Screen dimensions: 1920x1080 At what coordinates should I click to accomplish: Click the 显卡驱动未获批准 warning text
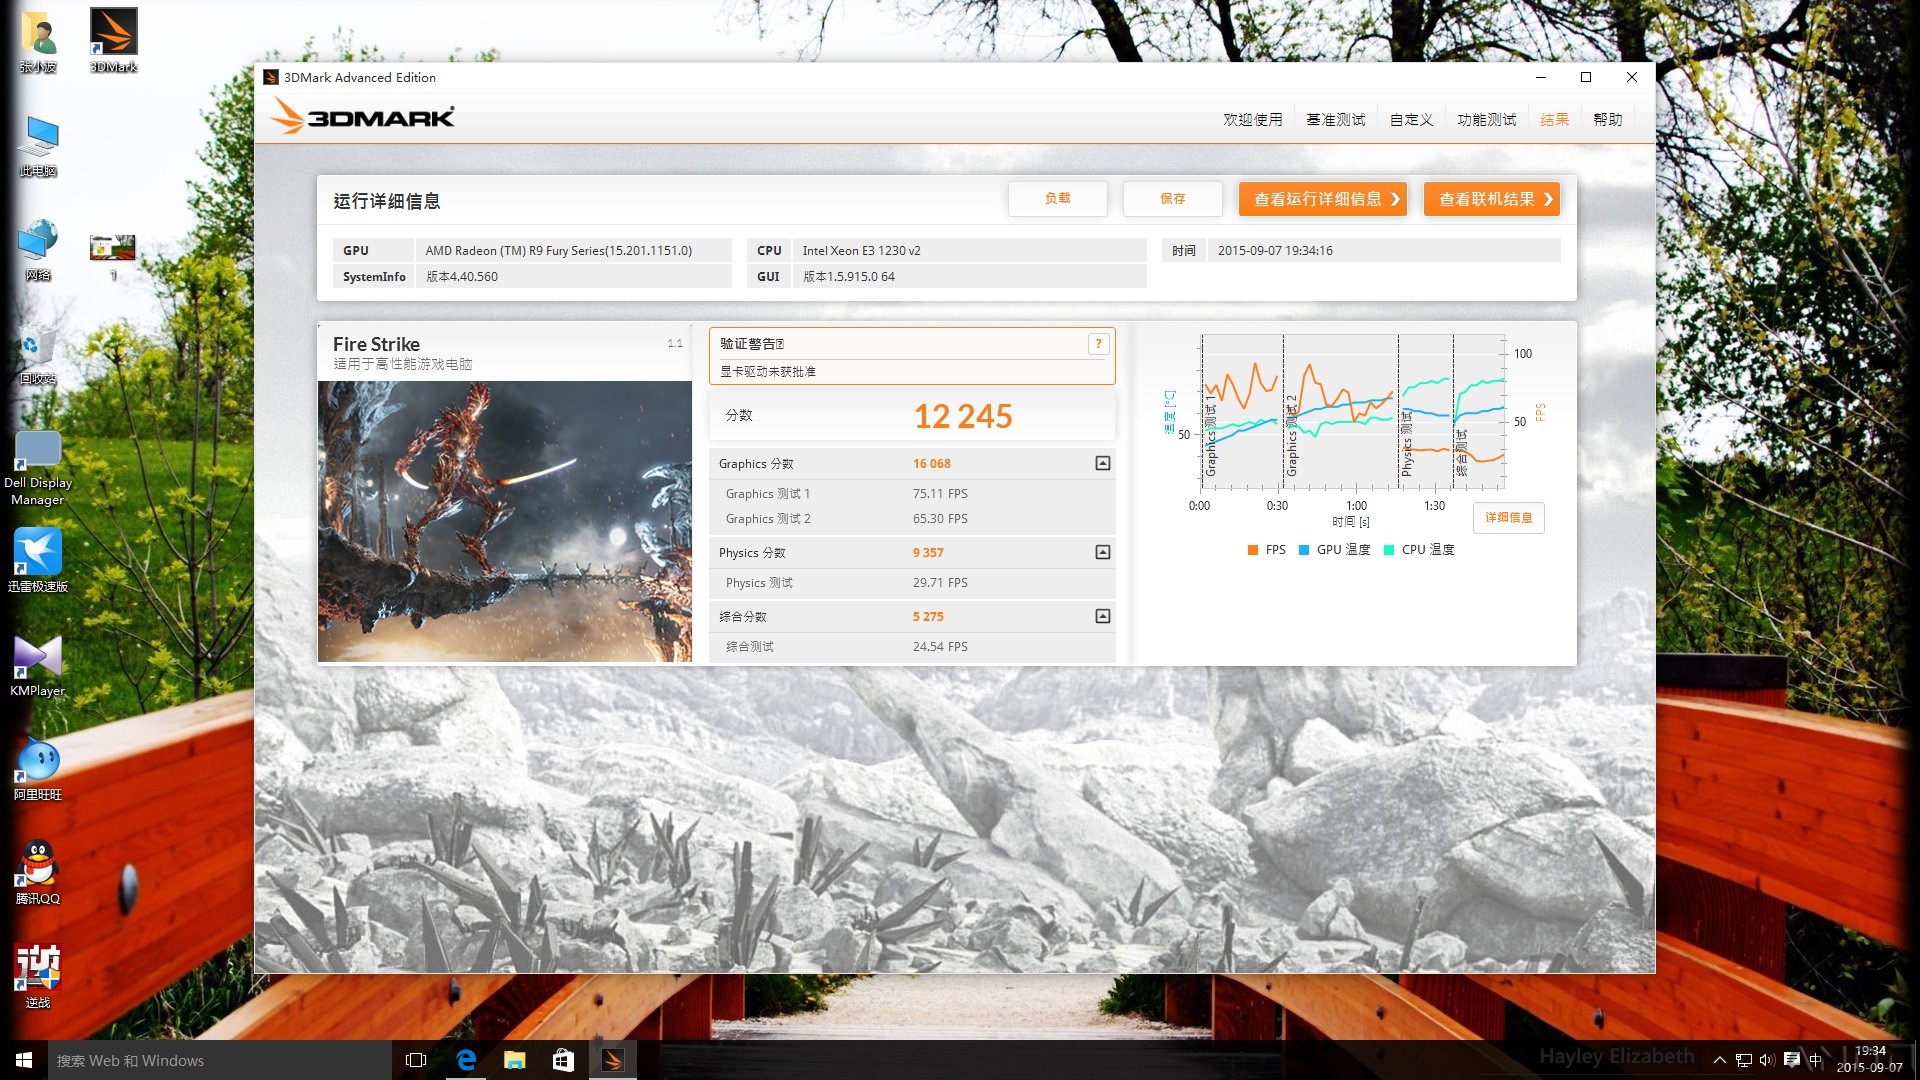[x=768, y=372]
